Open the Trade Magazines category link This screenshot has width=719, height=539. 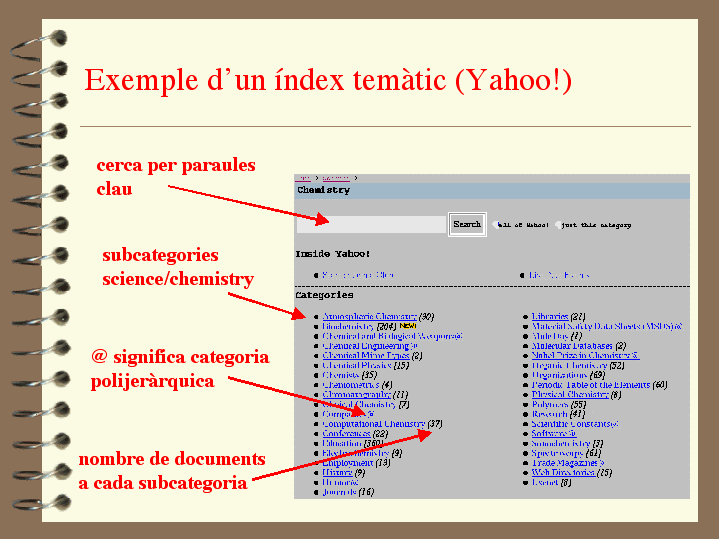[x=568, y=463]
